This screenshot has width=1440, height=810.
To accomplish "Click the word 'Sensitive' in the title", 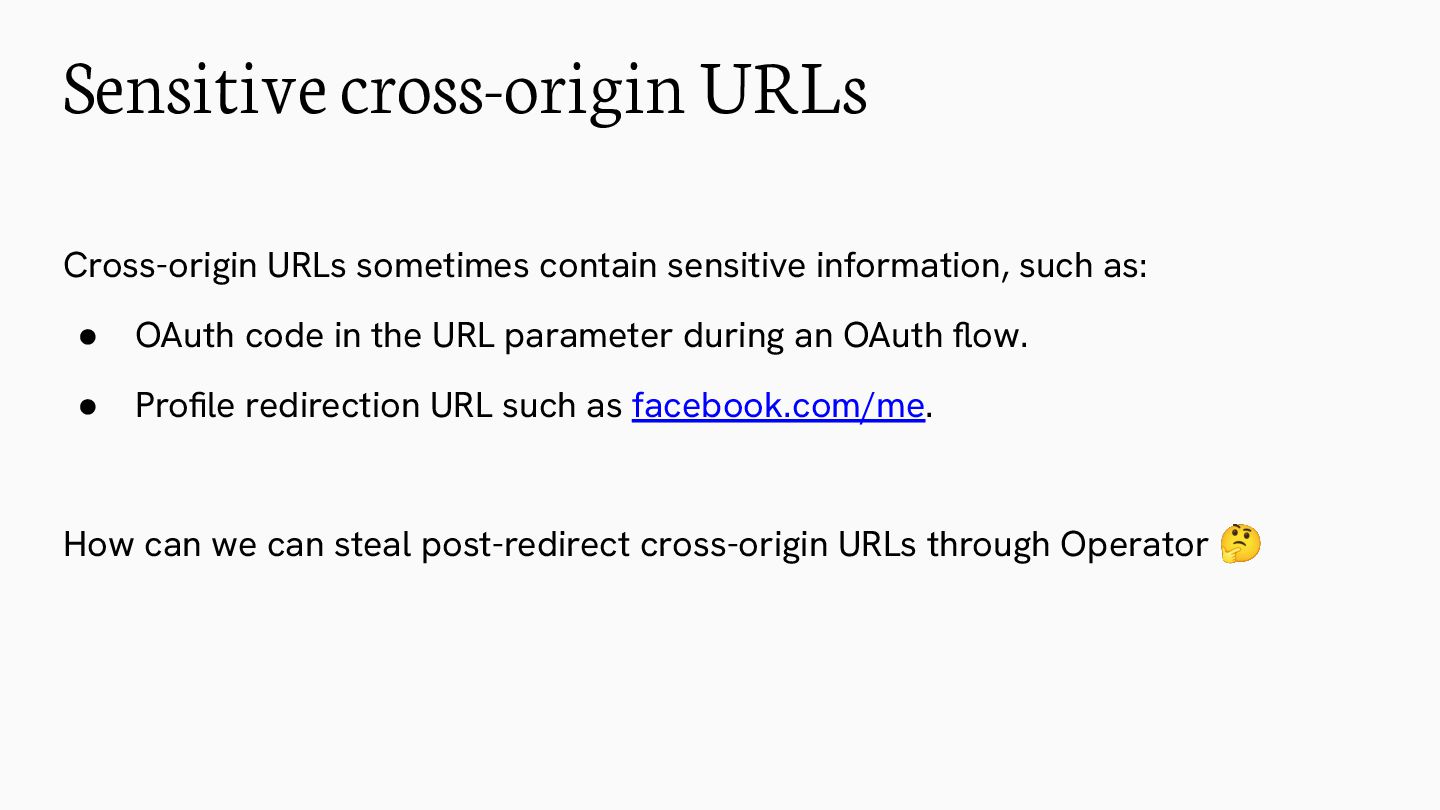I will pos(195,90).
